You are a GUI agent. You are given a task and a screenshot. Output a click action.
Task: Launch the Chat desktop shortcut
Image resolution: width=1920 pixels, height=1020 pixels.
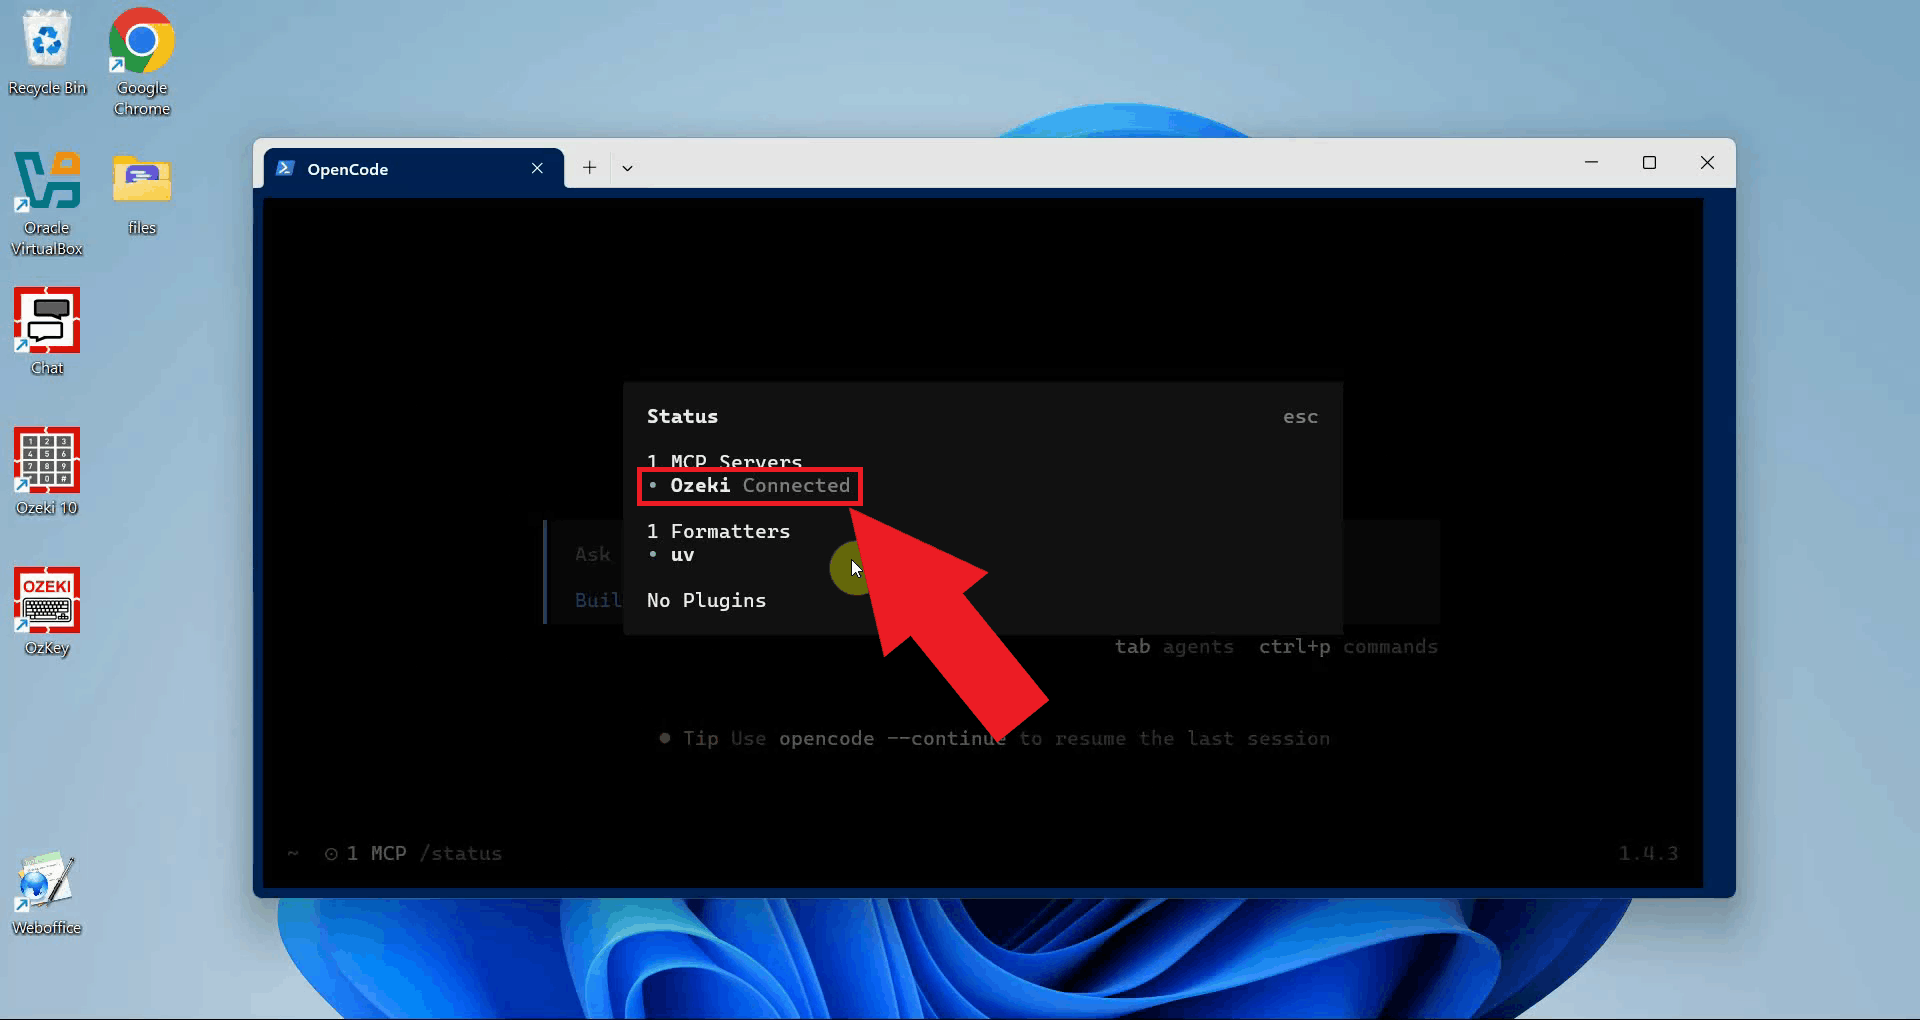47,331
